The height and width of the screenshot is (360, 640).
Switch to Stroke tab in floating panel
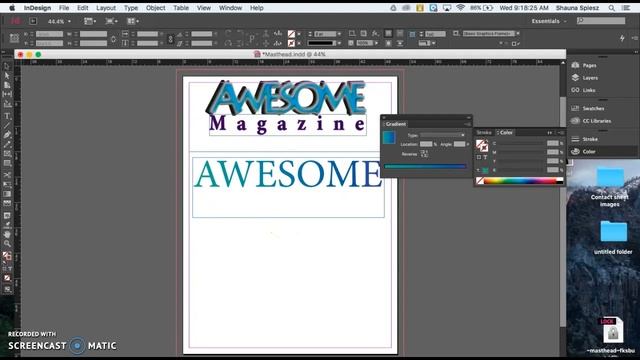click(484, 133)
